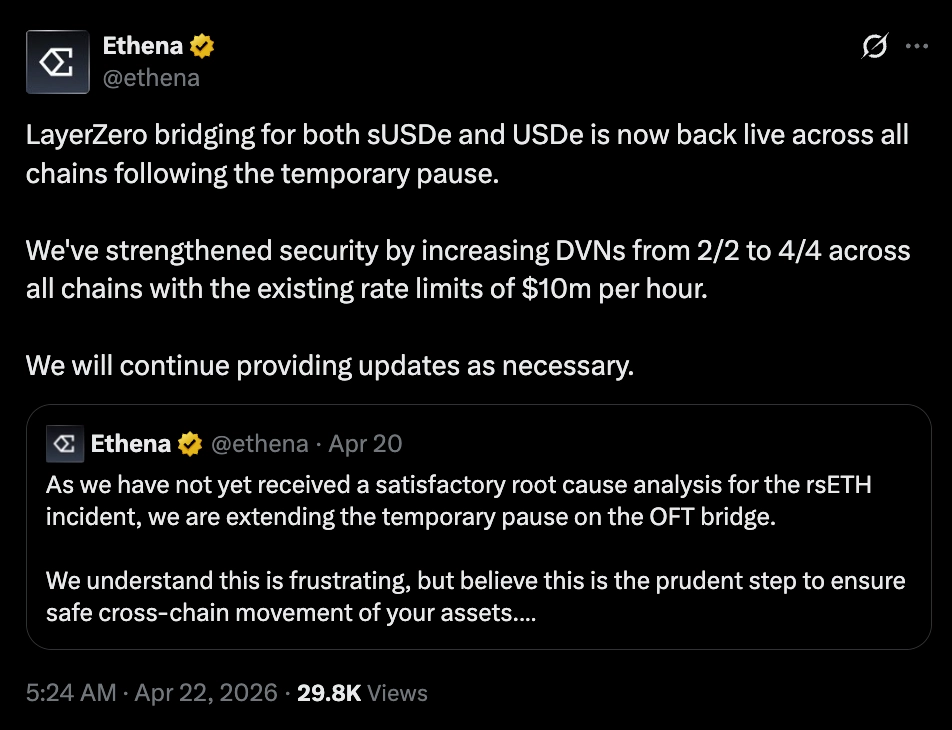Open the three-dot more options menu
The image size is (952, 730).
pyautogui.click(x=916, y=46)
